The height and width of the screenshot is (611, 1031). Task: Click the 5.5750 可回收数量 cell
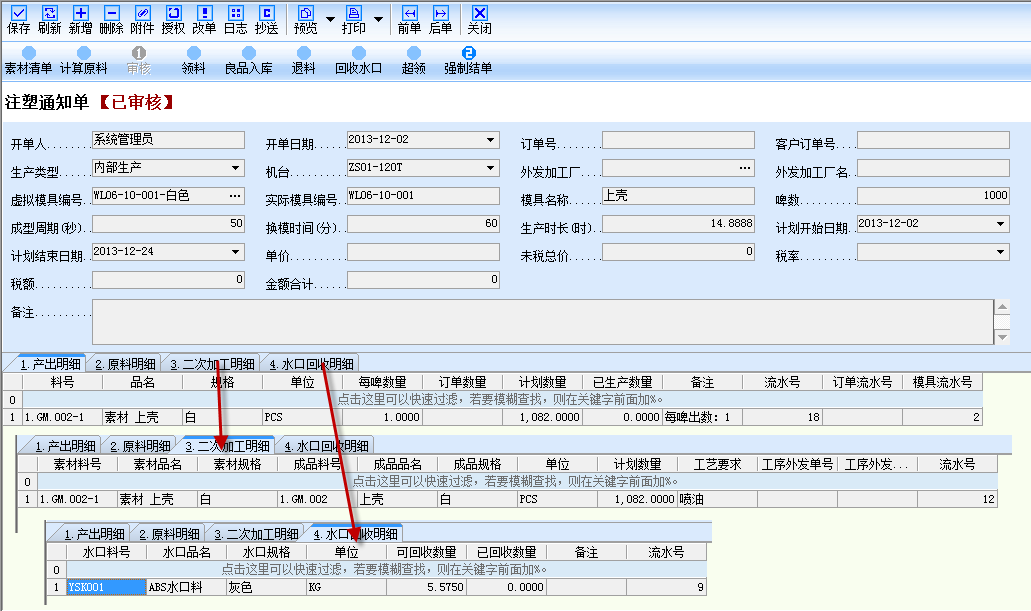click(x=427, y=587)
